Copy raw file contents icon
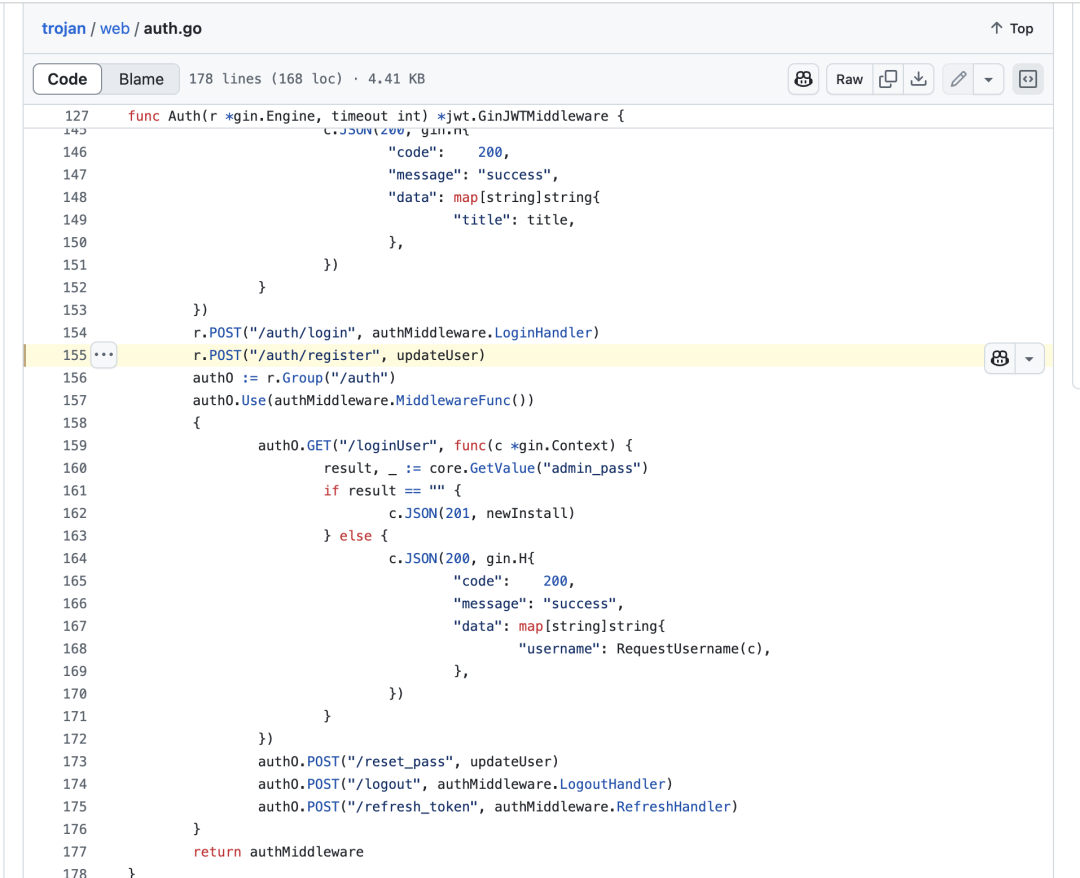 pos(888,79)
